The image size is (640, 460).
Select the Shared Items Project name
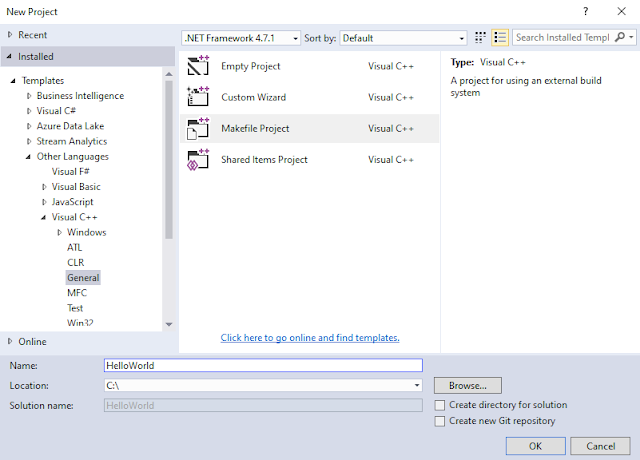tap(264, 160)
